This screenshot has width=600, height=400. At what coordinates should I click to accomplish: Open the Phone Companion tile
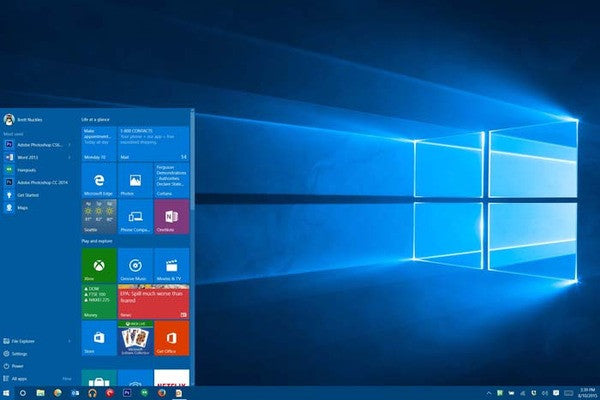click(135, 217)
